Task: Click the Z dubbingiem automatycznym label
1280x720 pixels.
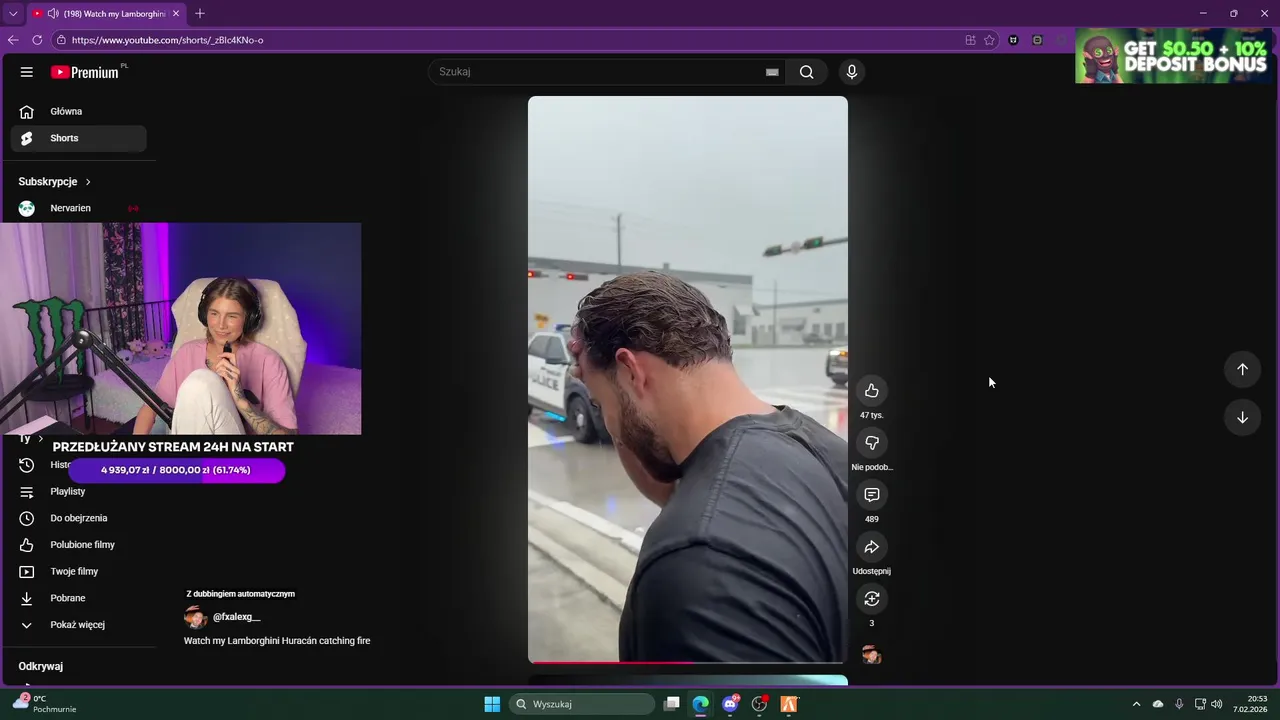Action: pyautogui.click(x=240, y=594)
